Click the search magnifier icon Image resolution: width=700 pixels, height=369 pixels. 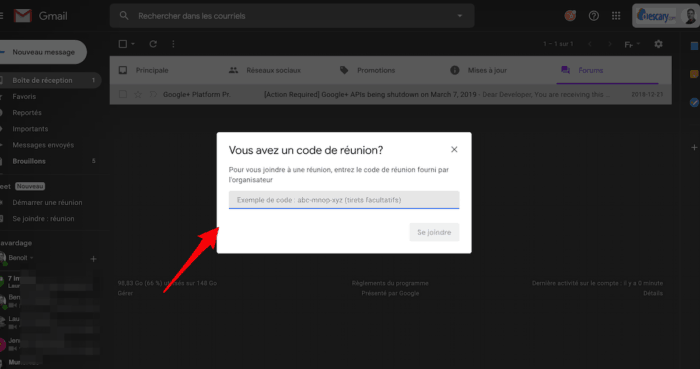point(124,16)
